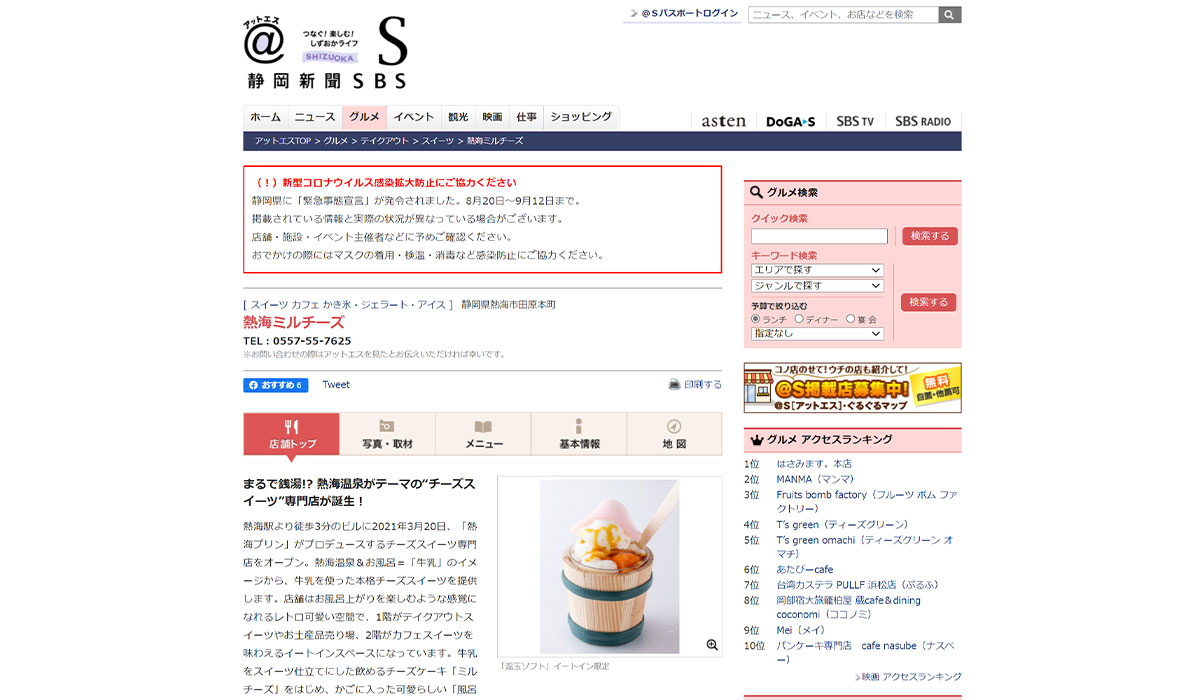Click the Tweet link

(336, 385)
